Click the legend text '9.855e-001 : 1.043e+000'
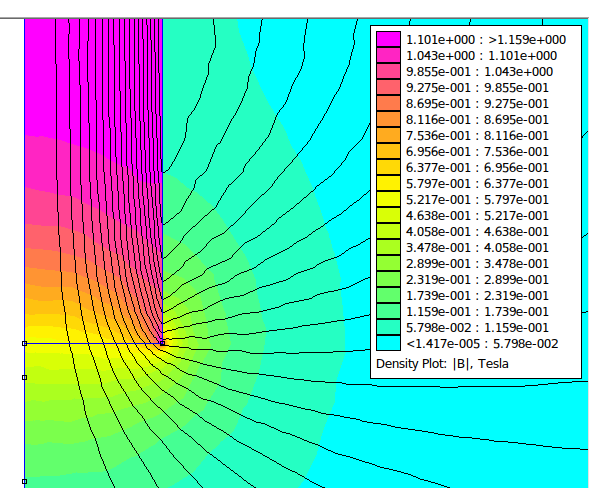Screen dimensions: 590x488 click(479, 71)
